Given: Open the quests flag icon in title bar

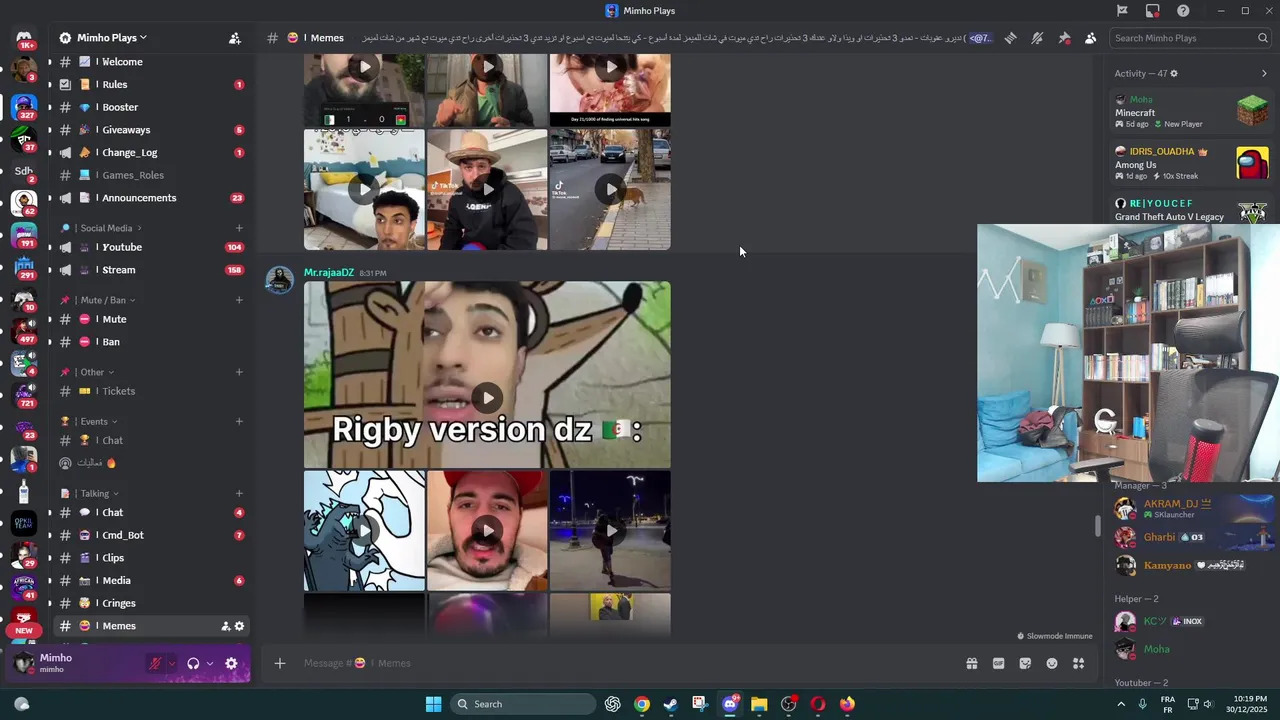Looking at the screenshot, I should click(1122, 11).
